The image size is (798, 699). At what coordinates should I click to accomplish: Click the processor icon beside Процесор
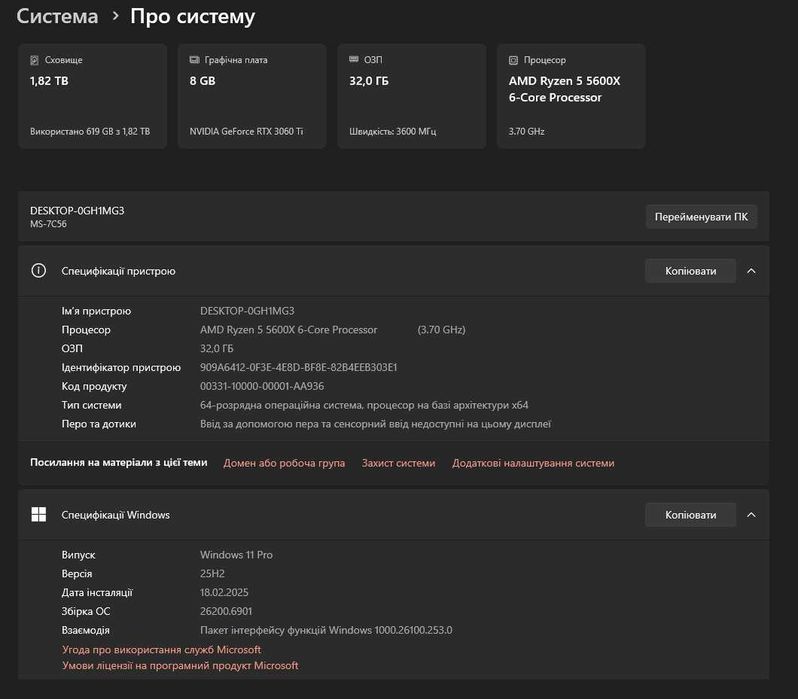tap(513, 60)
